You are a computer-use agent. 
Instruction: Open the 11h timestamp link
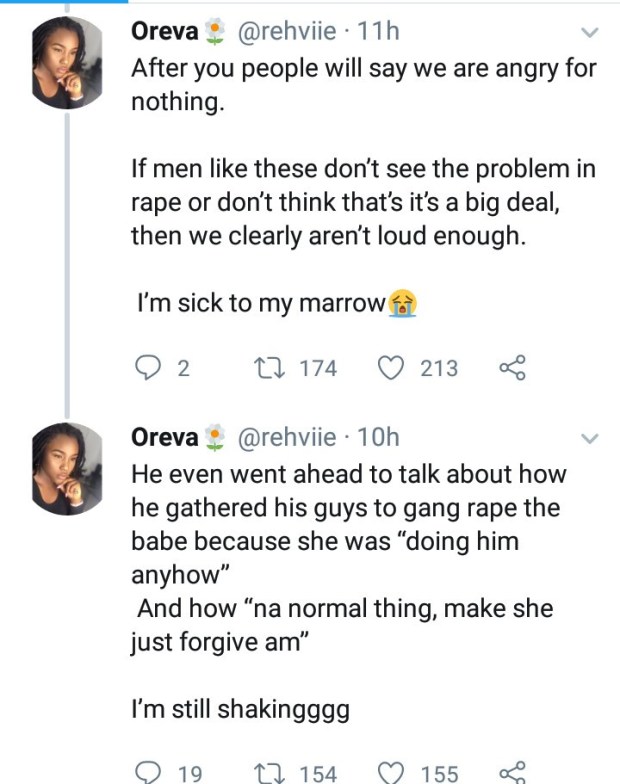click(378, 32)
